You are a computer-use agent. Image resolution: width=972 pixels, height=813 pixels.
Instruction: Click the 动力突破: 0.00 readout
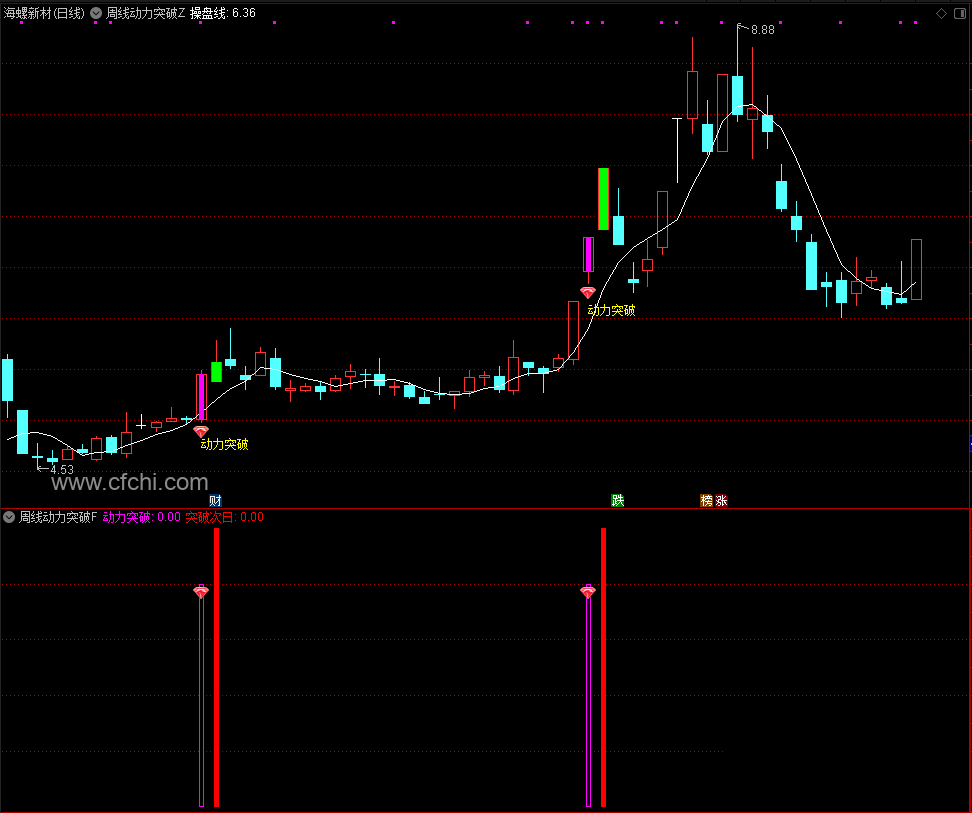(x=141, y=517)
